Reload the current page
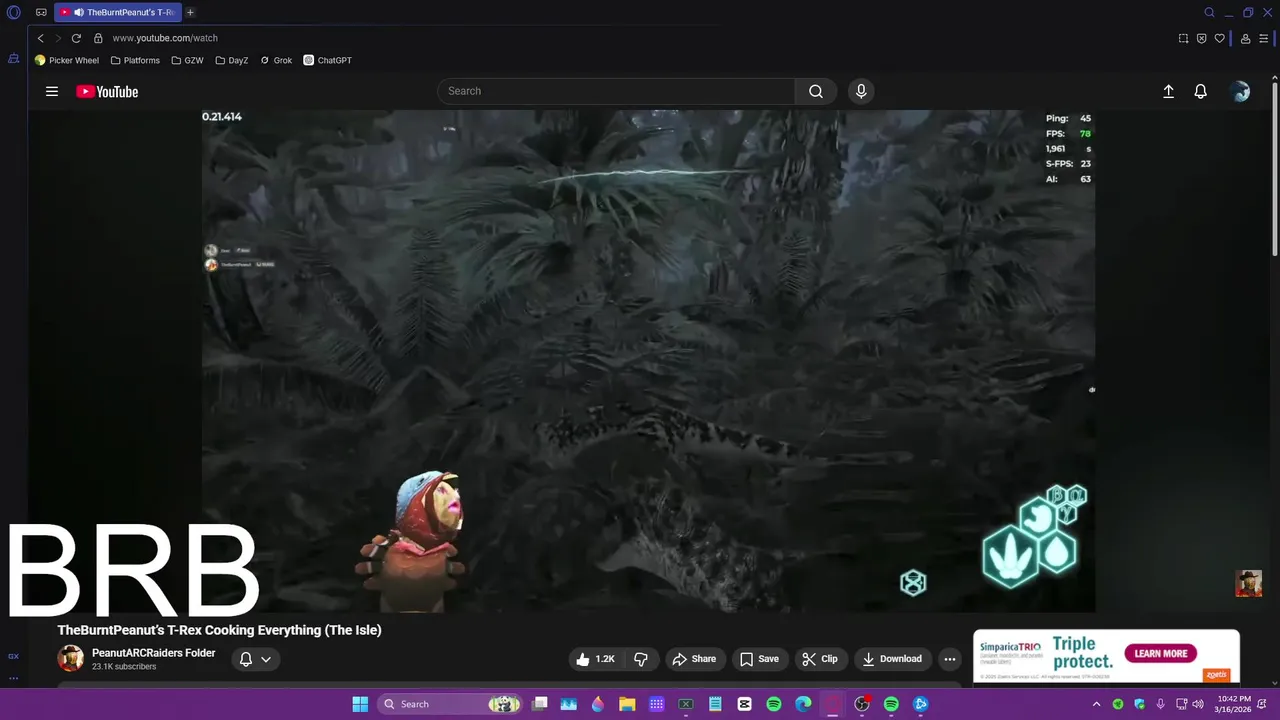Screen dimensions: 1280x720 (x=76, y=38)
